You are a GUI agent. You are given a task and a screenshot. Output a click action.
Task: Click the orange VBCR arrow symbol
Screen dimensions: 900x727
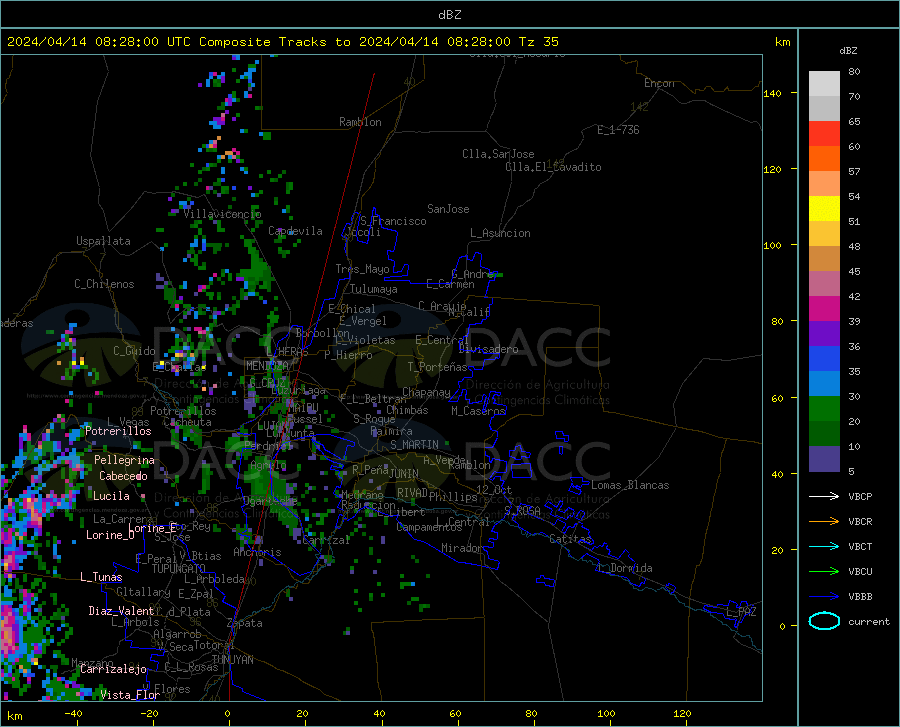click(x=824, y=521)
